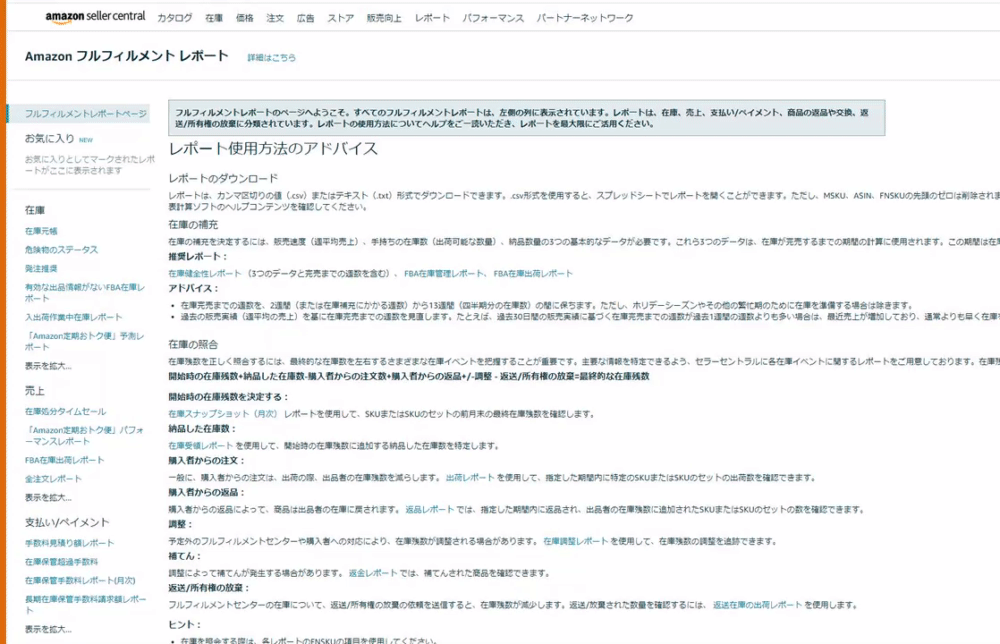
Task: Open the ストア menu
Action: [341, 18]
